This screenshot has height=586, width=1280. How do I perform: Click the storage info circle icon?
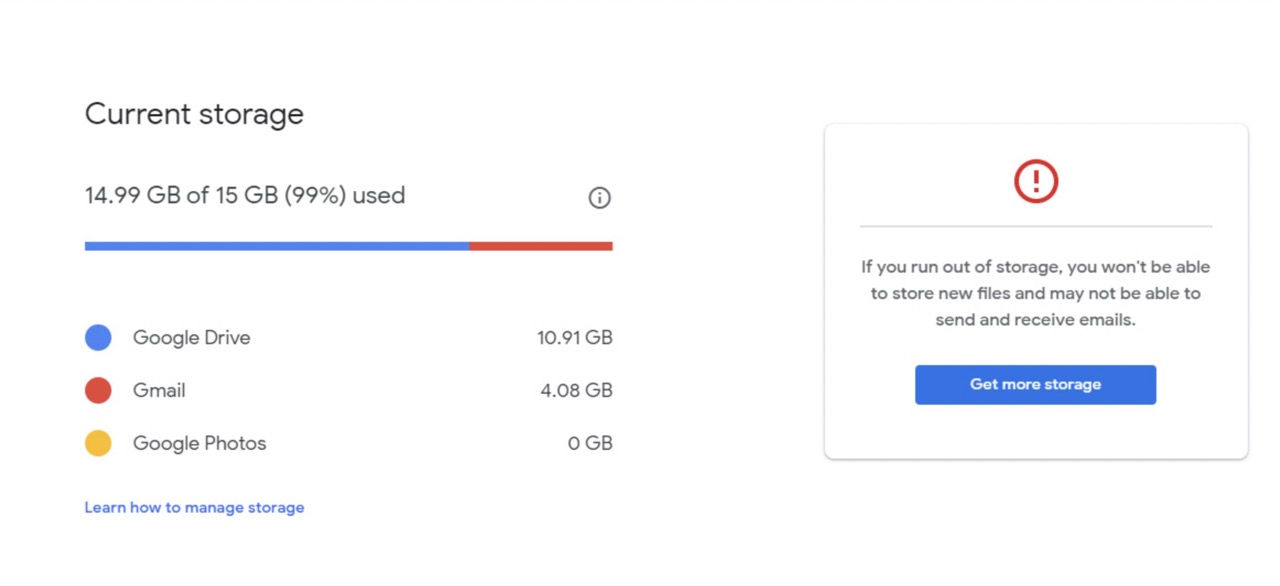pyautogui.click(x=599, y=198)
